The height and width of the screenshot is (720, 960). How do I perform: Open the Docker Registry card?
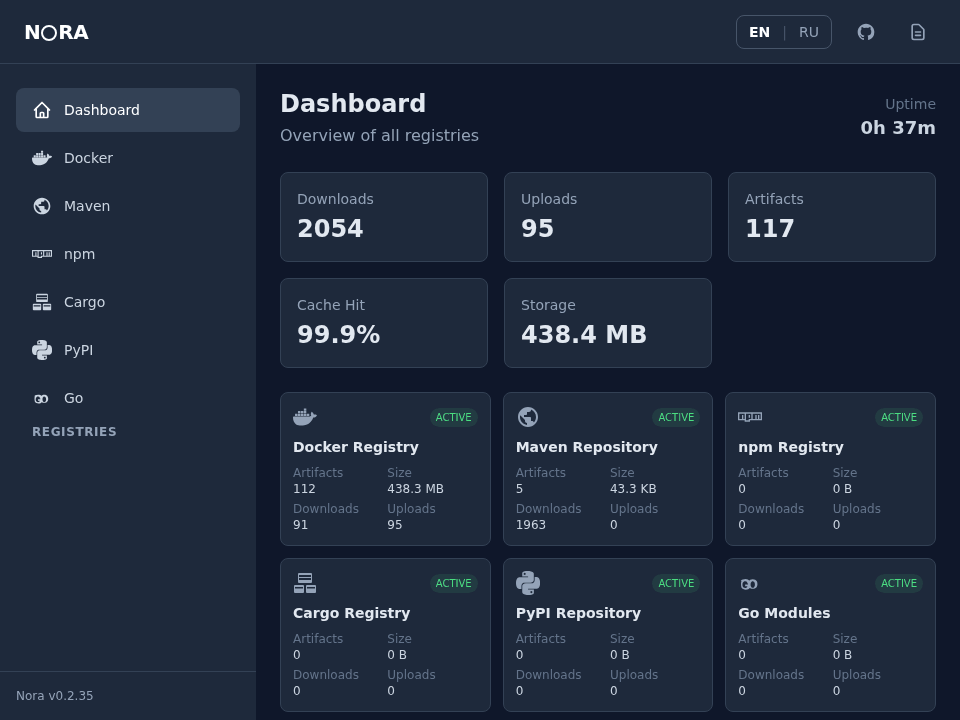point(386,468)
